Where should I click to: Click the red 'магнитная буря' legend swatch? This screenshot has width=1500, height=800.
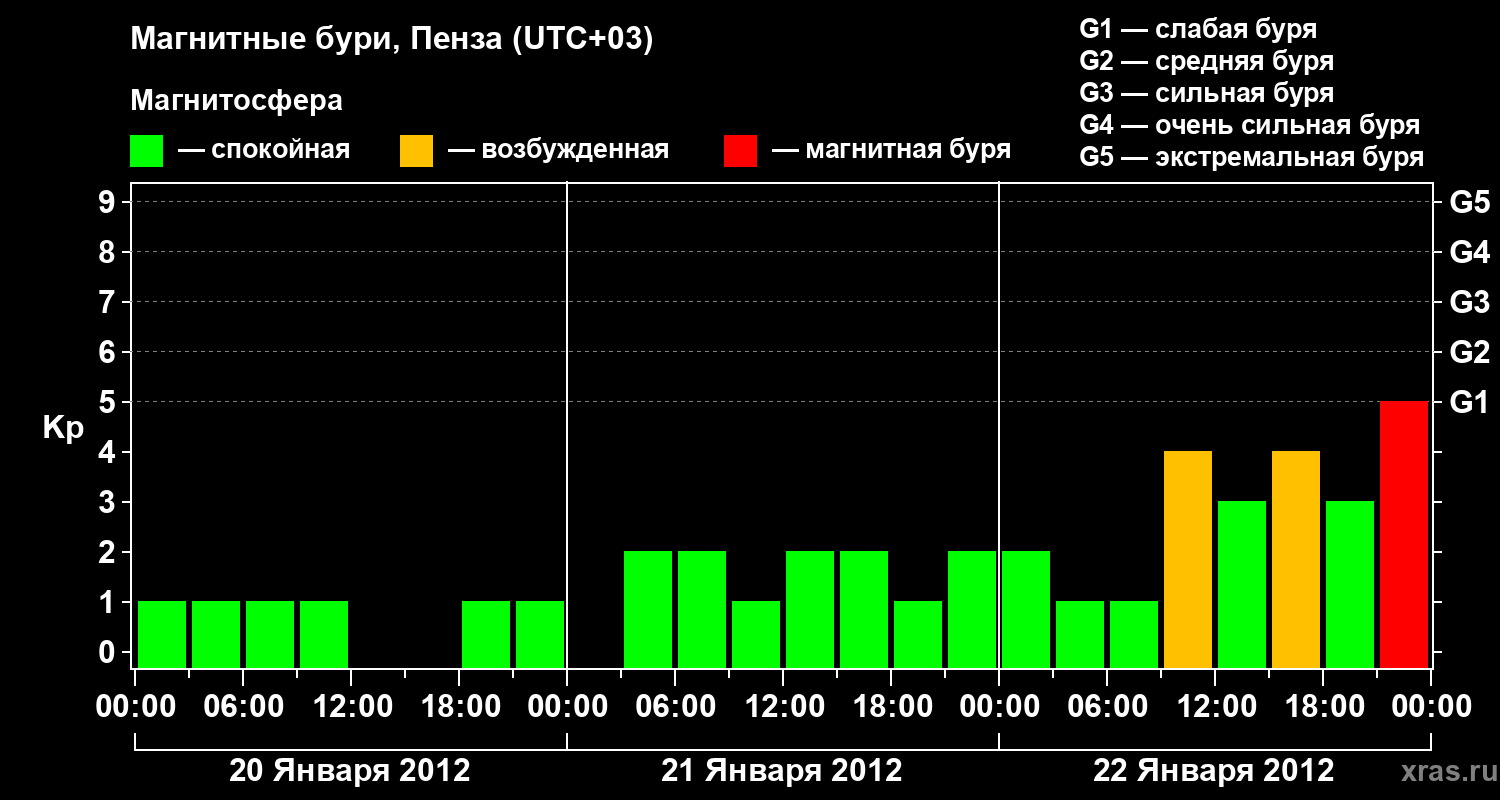click(x=741, y=151)
